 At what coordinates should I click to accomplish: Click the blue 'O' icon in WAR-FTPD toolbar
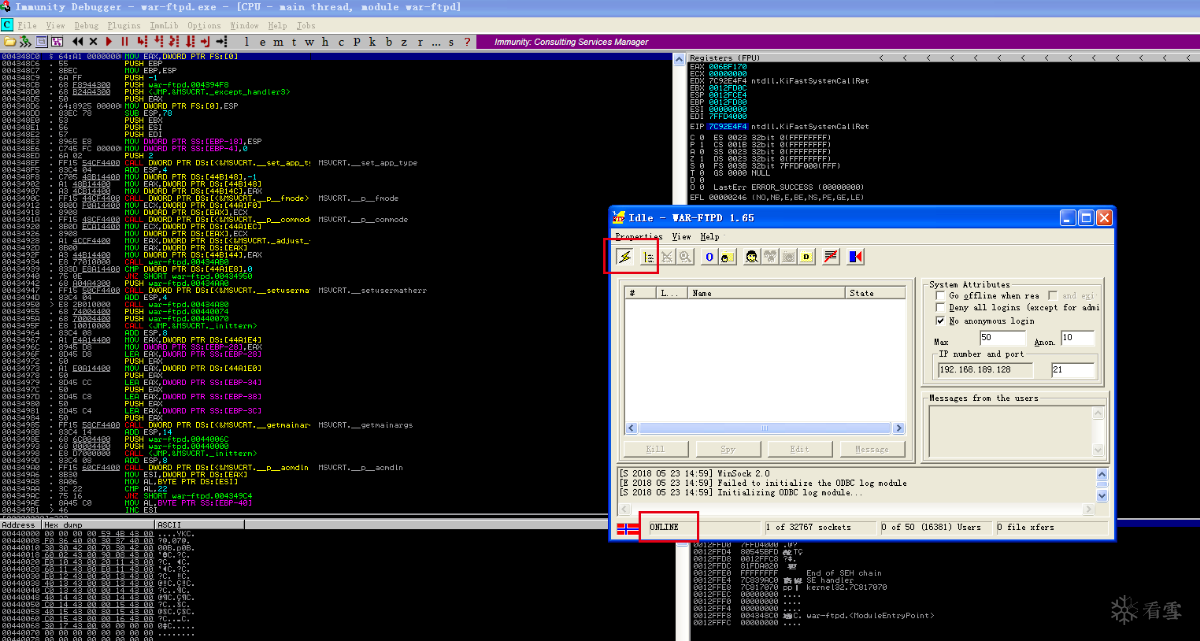[709, 257]
